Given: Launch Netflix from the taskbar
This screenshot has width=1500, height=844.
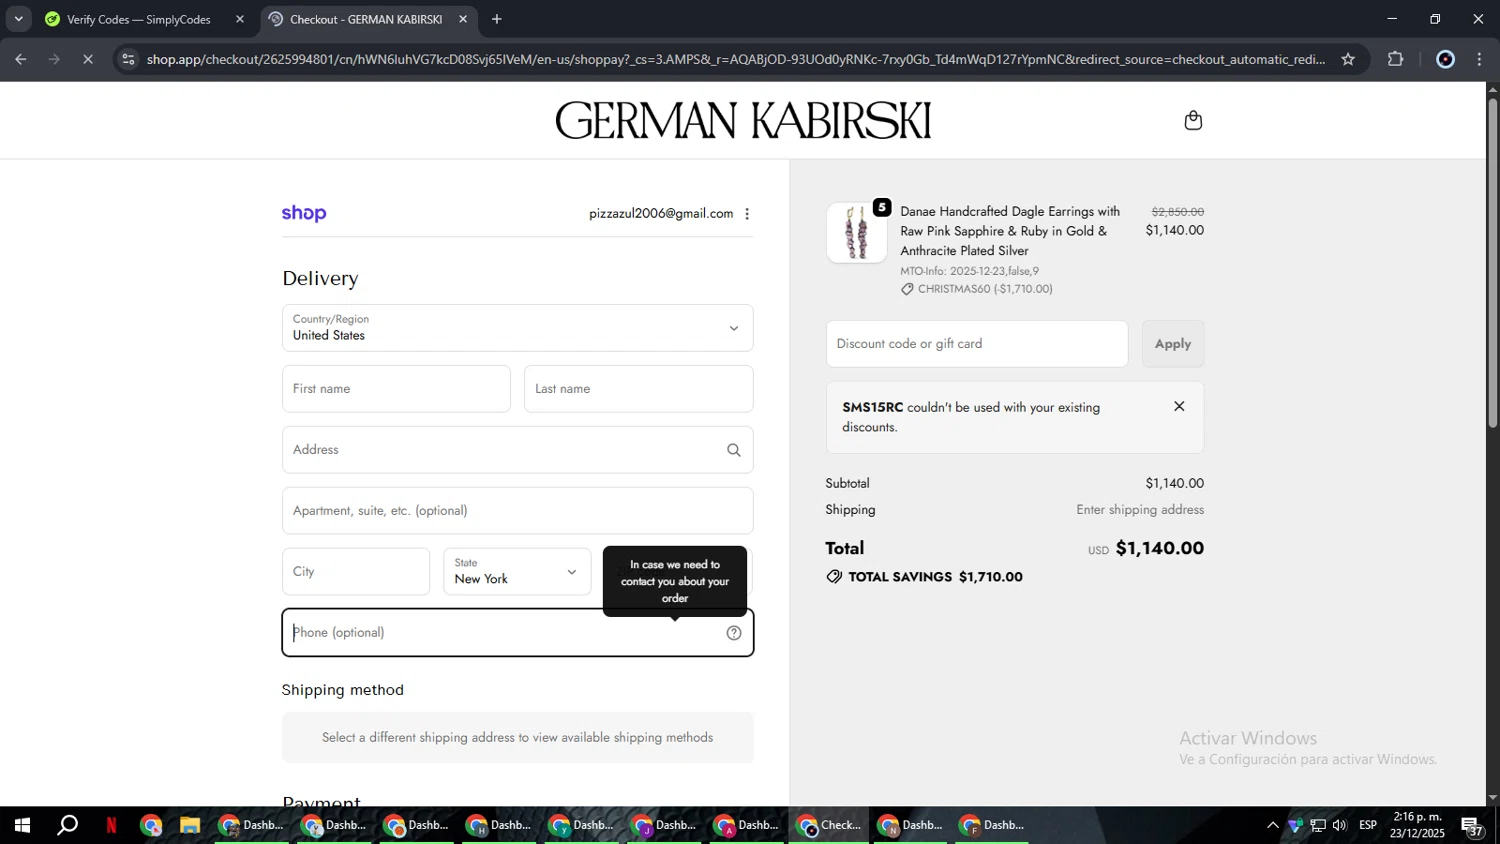Looking at the screenshot, I should [111, 825].
